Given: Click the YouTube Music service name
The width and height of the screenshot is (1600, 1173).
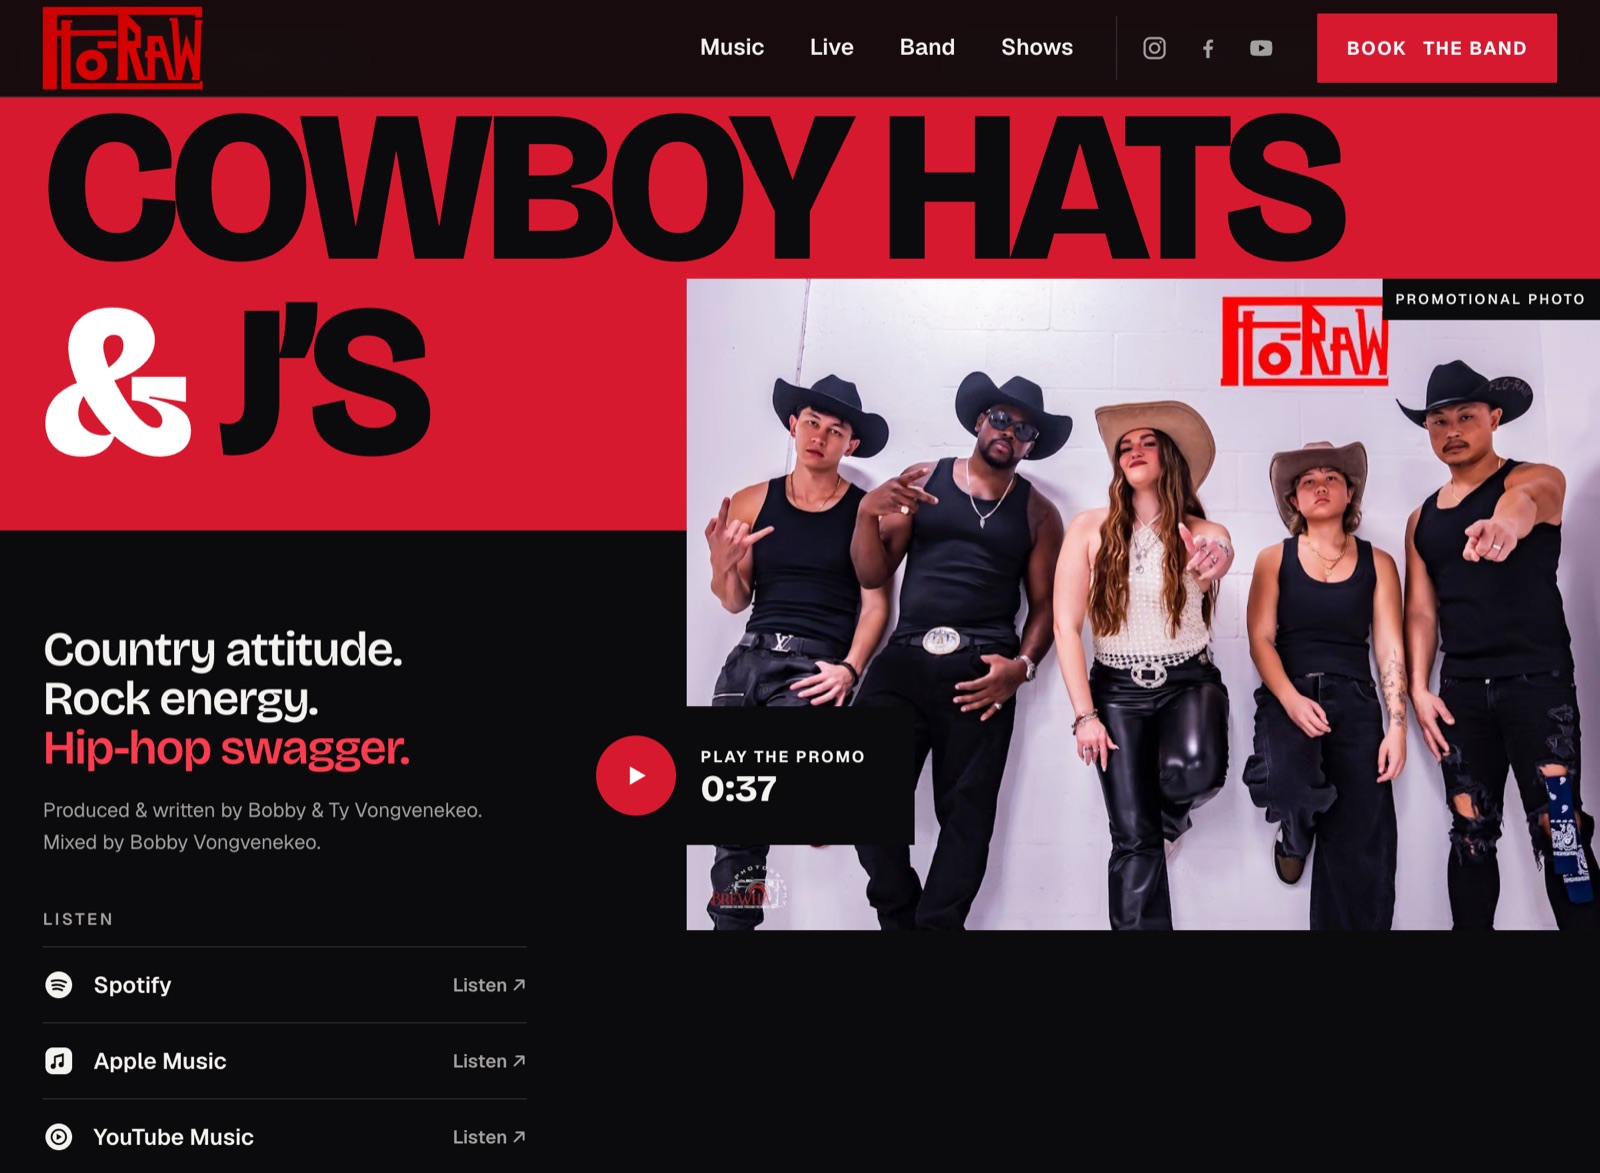Looking at the screenshot, I should (x=174, y=1137).
